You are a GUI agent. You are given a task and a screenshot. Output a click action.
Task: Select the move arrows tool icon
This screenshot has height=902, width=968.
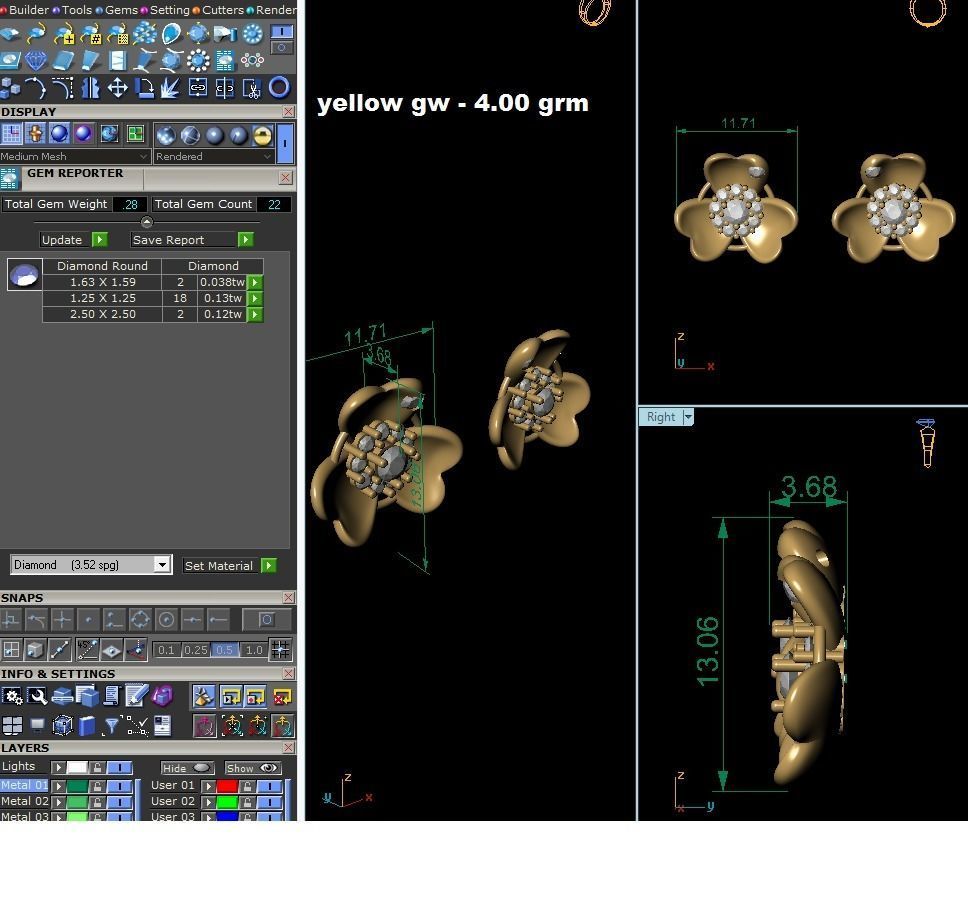pos(117,88)
